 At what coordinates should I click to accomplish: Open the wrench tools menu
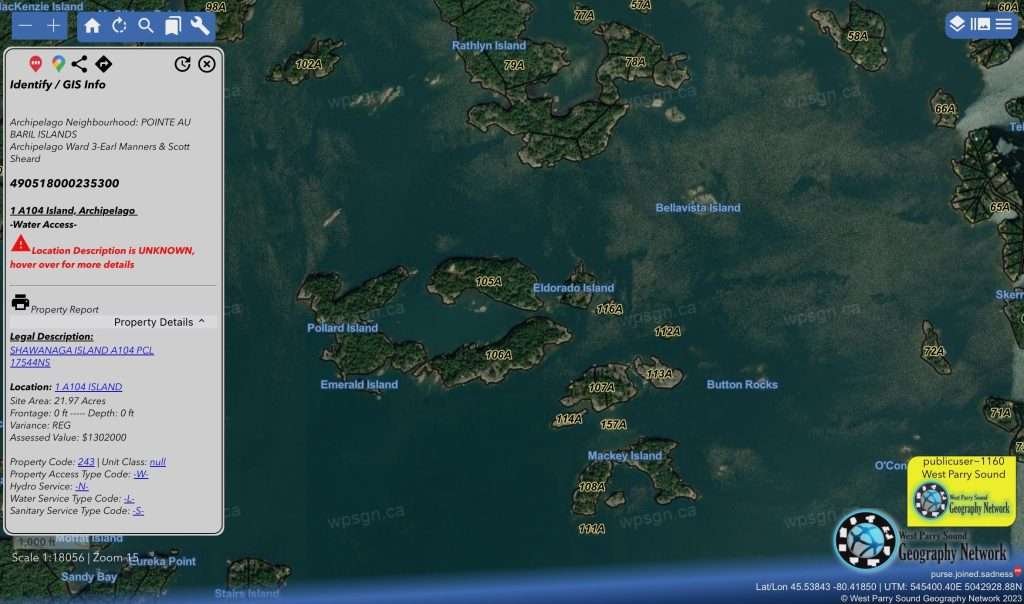pyautogui.click(x=200, y=26)
